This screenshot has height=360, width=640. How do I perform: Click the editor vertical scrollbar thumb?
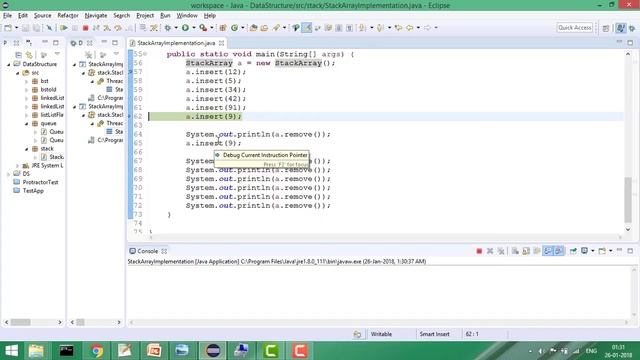tap(628, 200)
